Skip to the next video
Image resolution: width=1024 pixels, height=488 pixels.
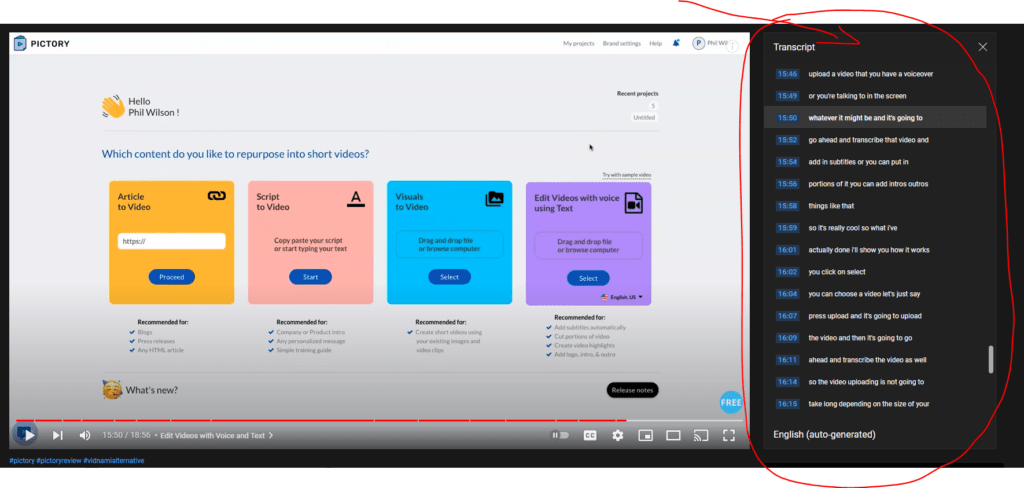pos(57,435)
